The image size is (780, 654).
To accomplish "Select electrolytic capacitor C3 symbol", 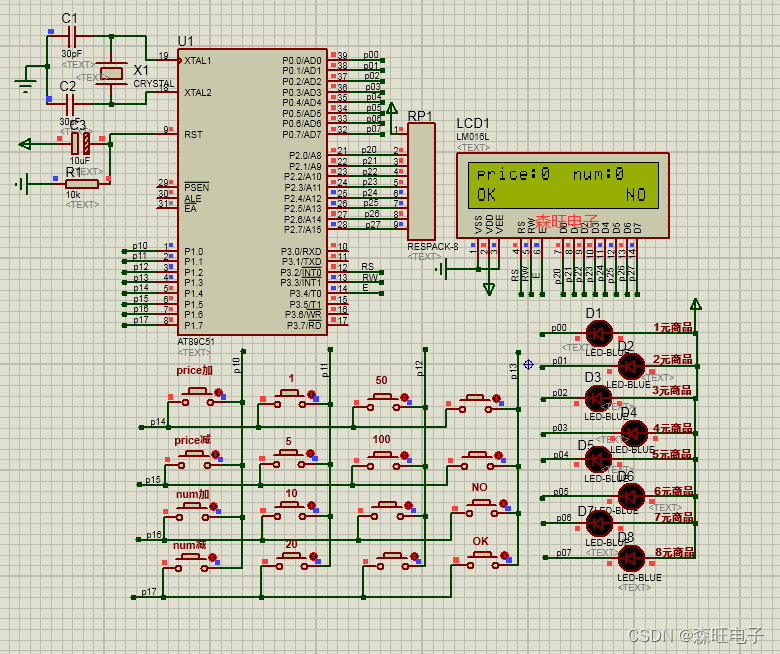I will click(81, 143).
